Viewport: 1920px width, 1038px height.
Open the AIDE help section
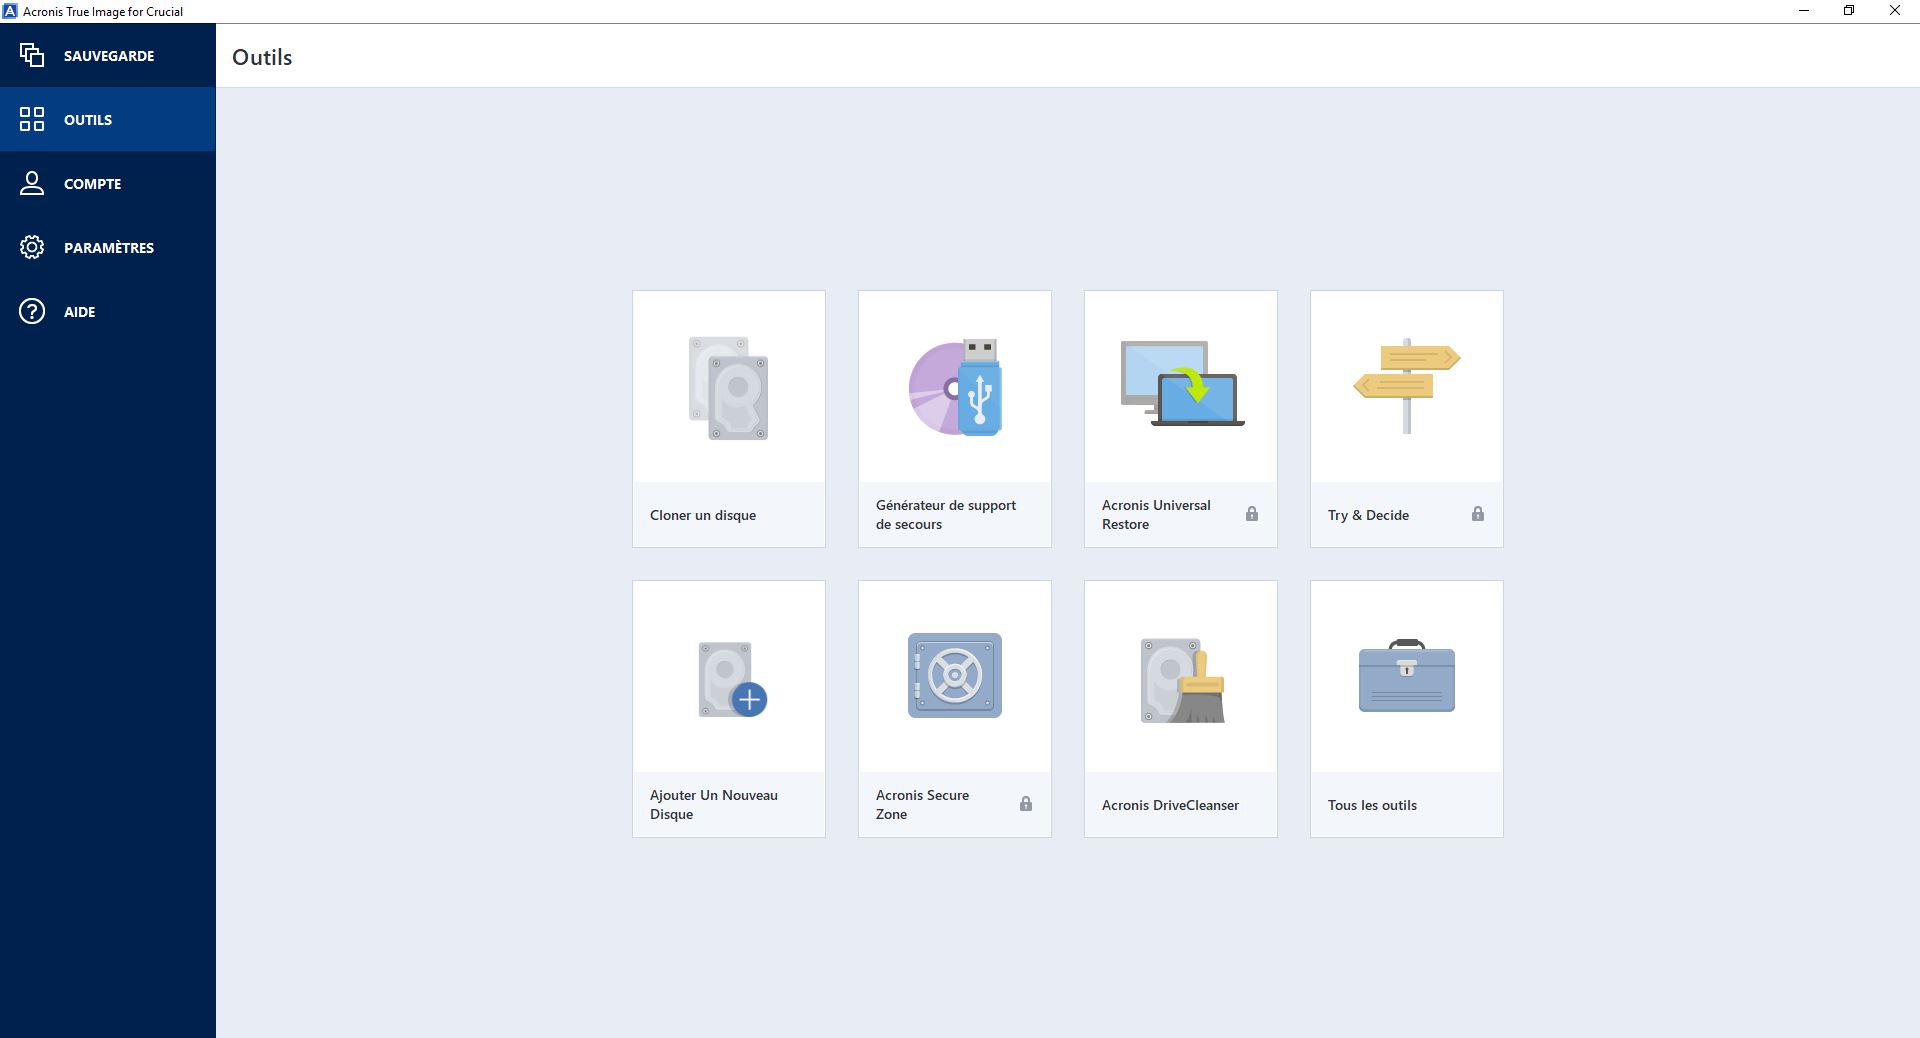108,311
